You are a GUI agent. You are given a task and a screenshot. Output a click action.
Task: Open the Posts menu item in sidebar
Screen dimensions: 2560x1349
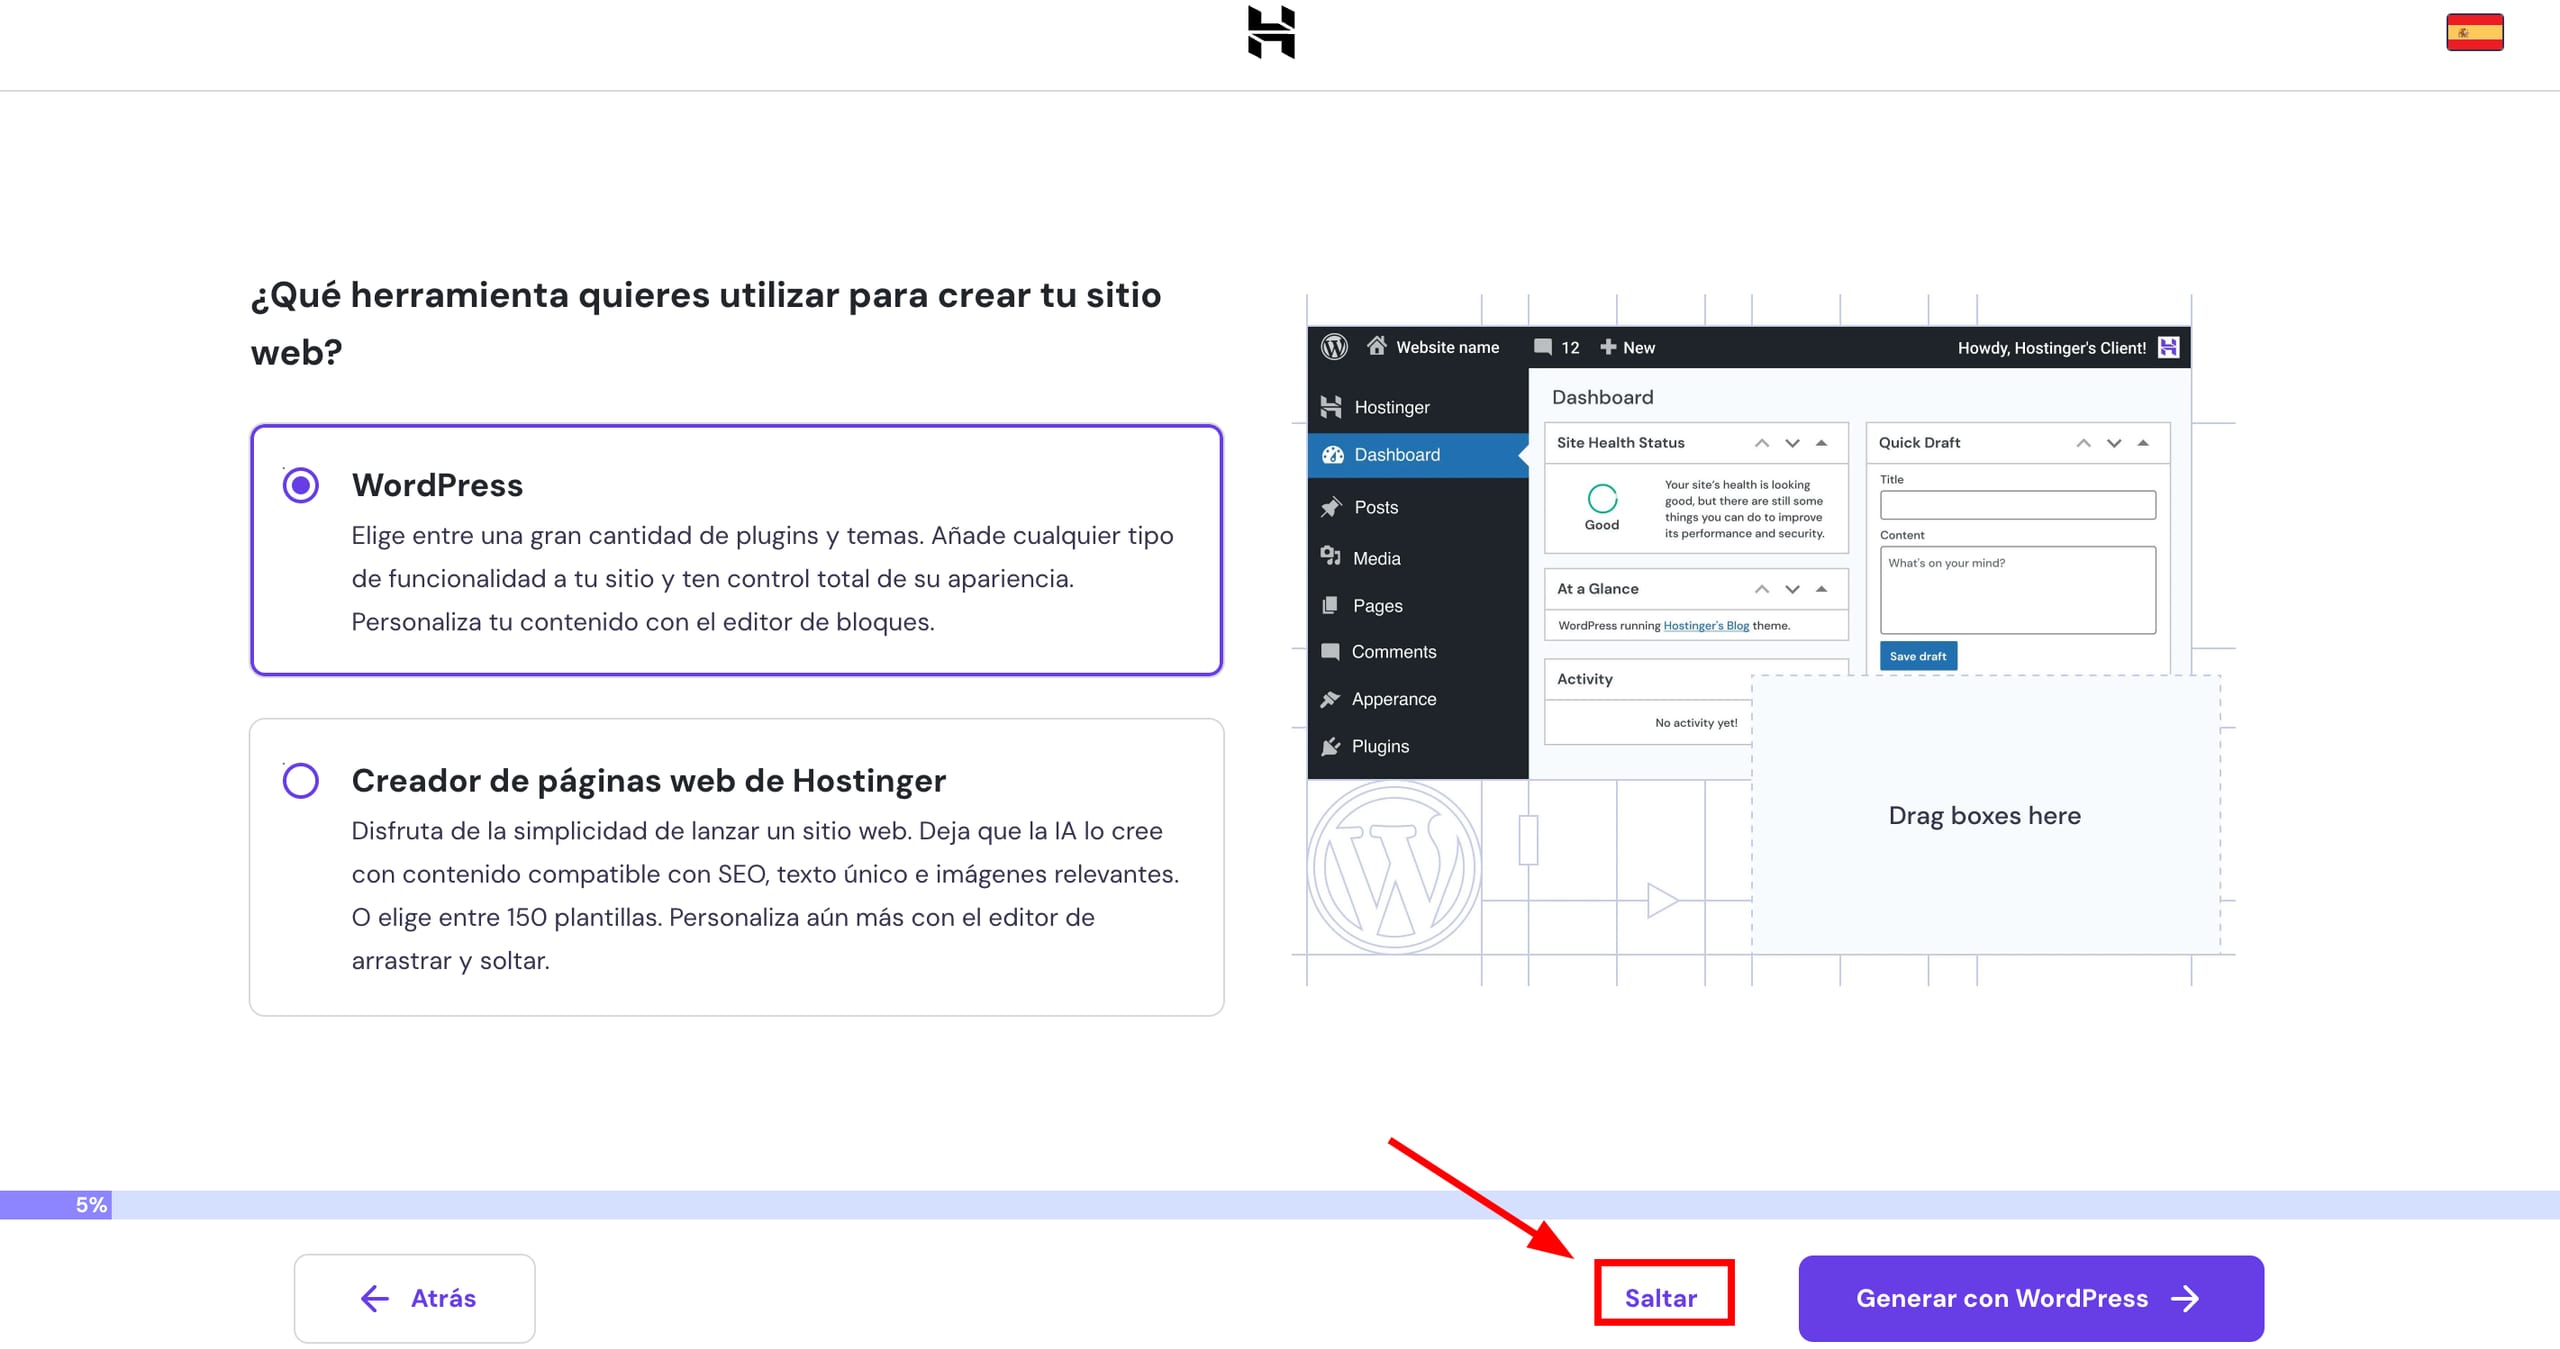click(1375, 507)
